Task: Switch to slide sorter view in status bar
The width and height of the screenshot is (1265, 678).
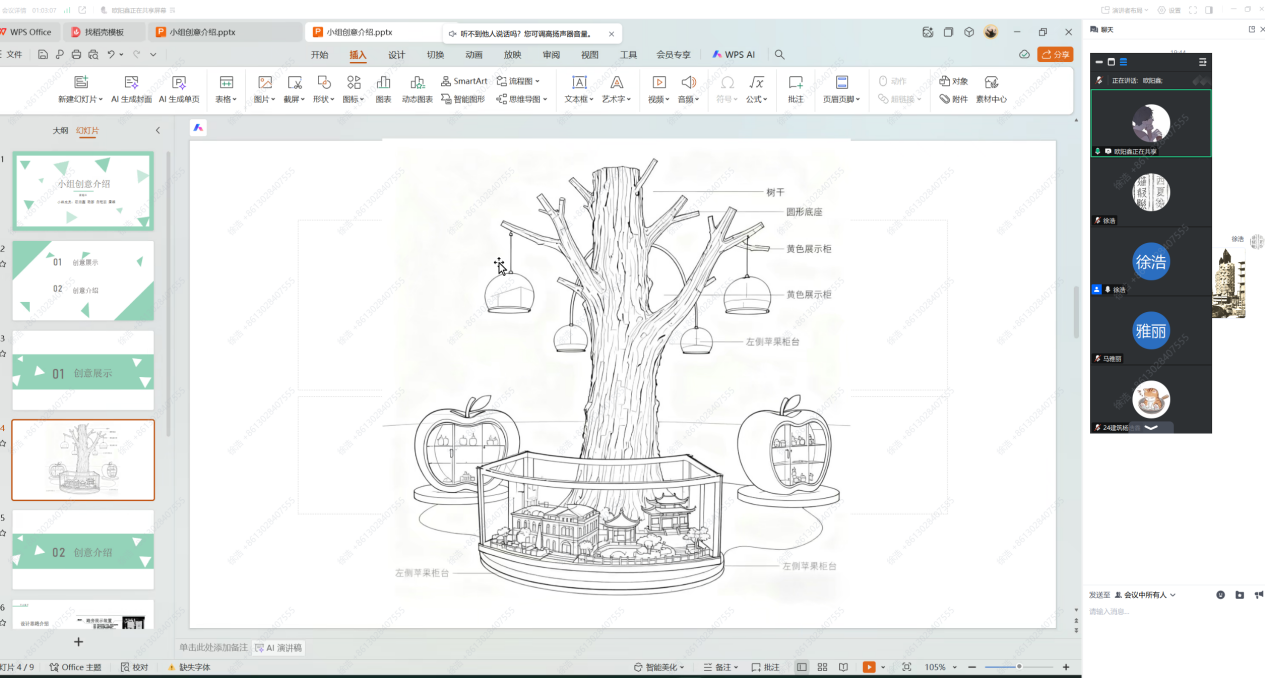Action: coord(822,667)
